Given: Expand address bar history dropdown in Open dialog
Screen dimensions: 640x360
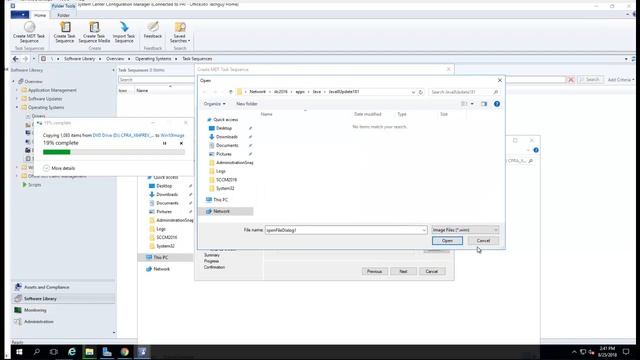Looking at the screenshot, I should point(413,92).
